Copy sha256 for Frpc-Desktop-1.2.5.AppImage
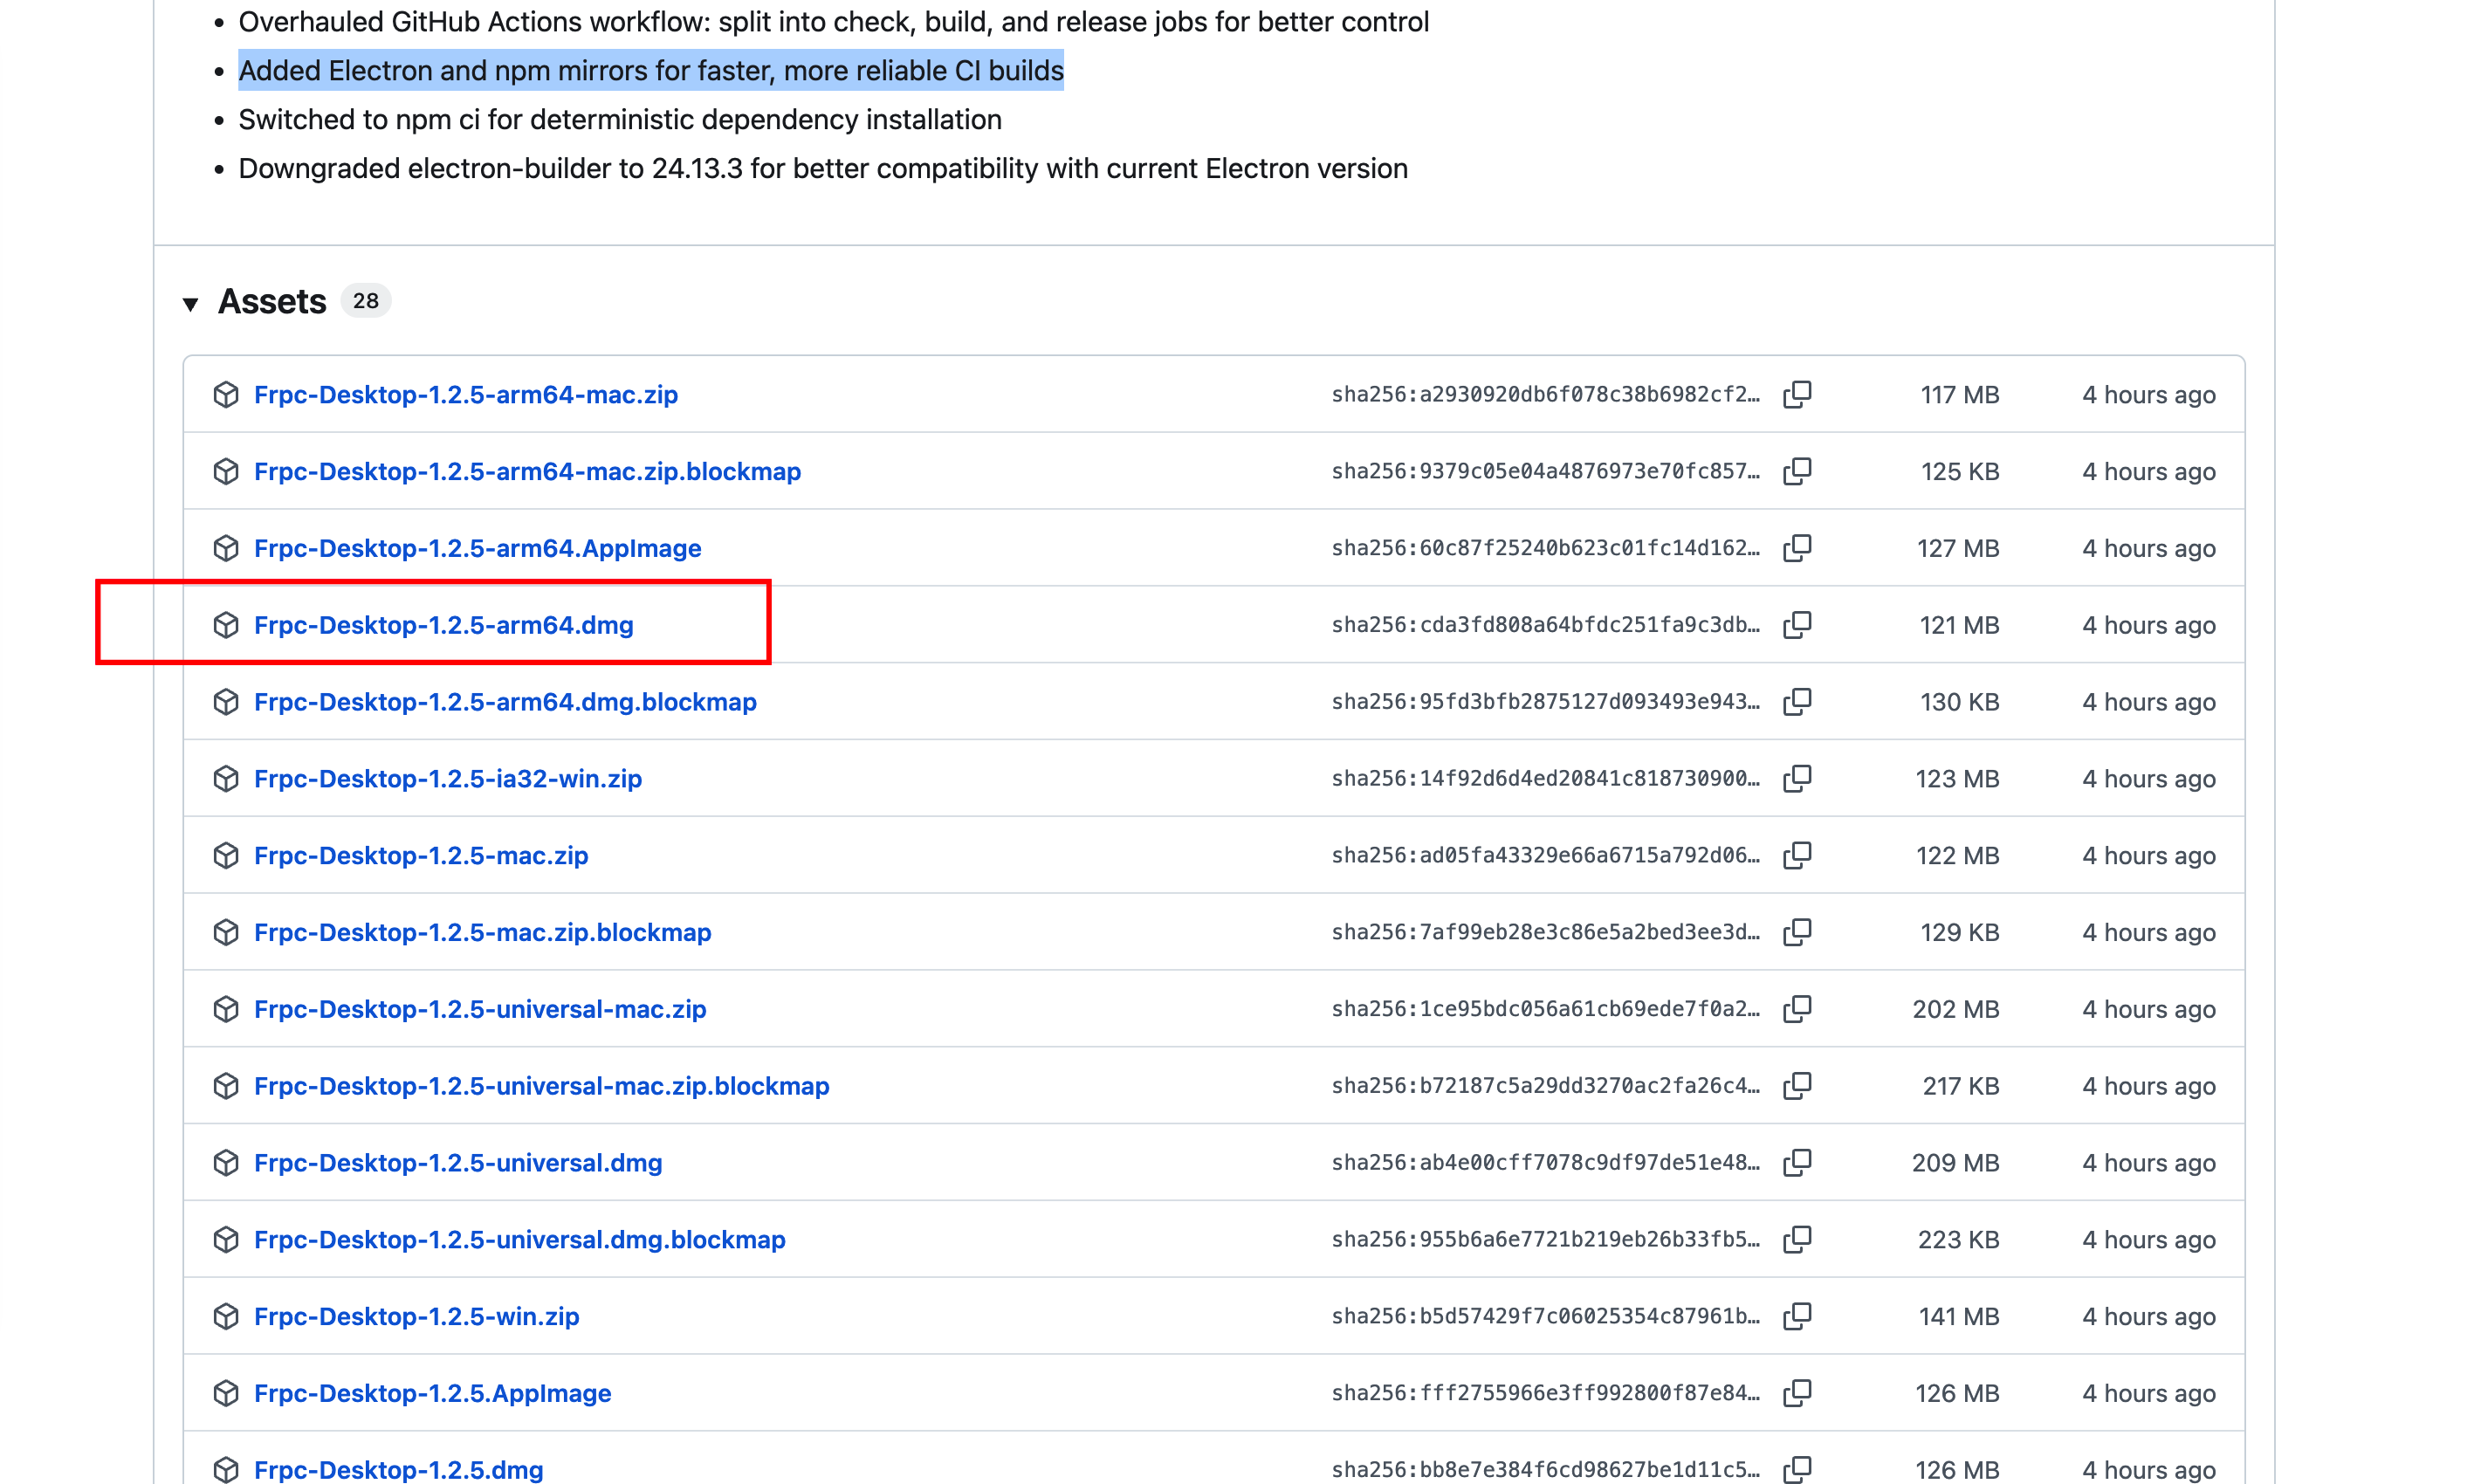 pyautogui.click(x=1797, y=1394)
